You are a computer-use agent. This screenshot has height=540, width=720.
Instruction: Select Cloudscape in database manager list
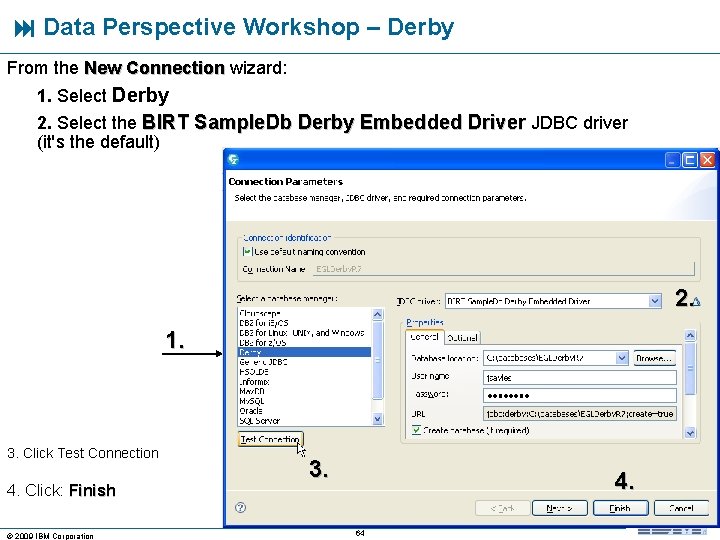(304, 313)
